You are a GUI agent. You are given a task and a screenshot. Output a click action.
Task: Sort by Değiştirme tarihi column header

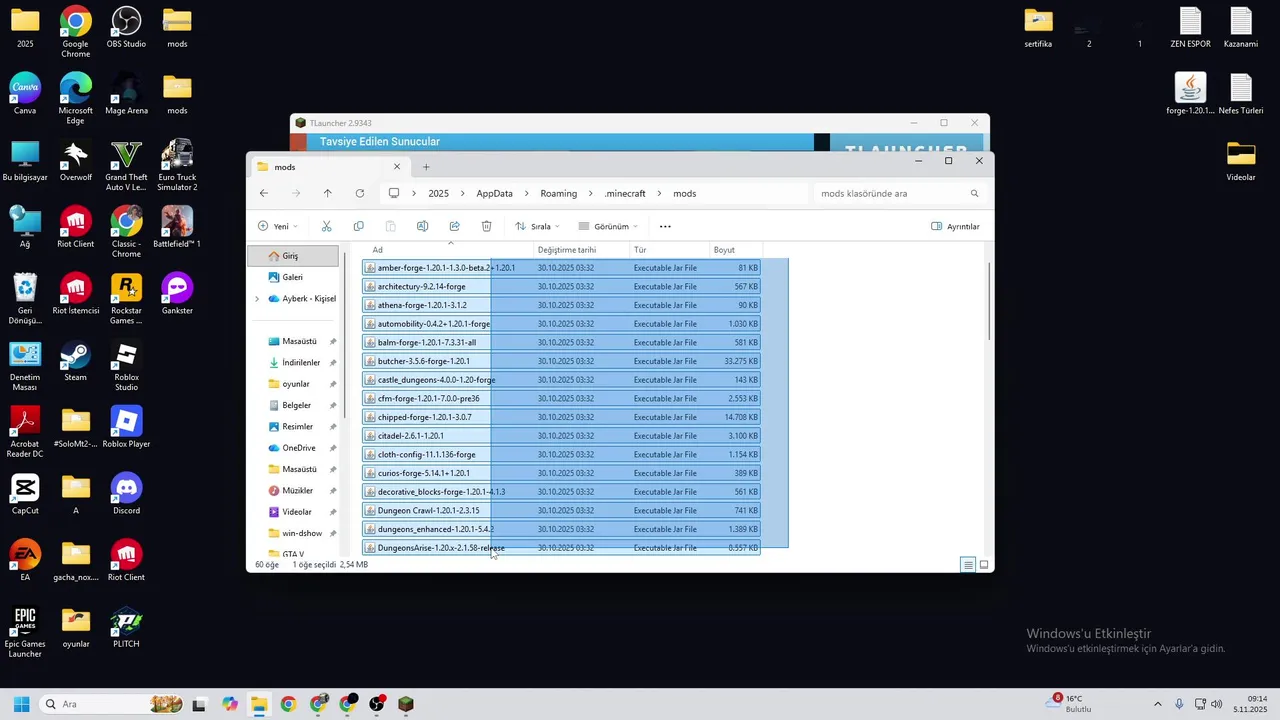coord(581,250)
